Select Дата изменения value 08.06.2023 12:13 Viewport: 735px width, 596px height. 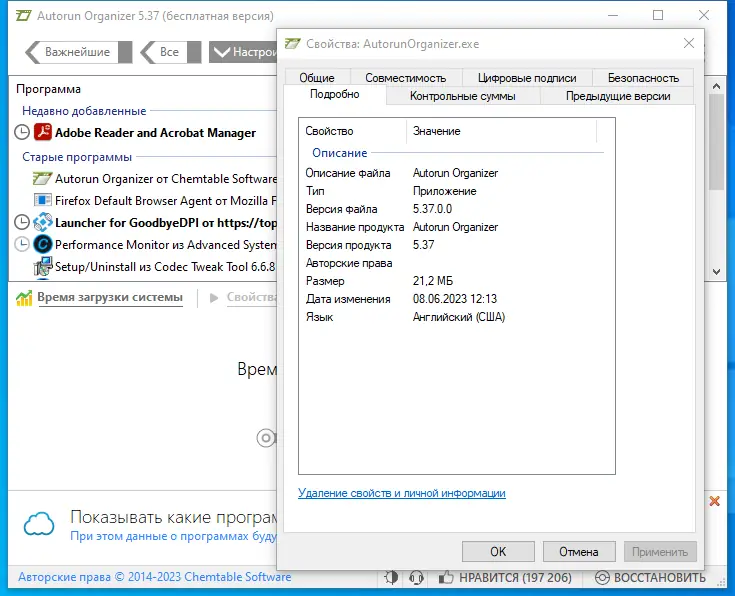coord(455,299)
